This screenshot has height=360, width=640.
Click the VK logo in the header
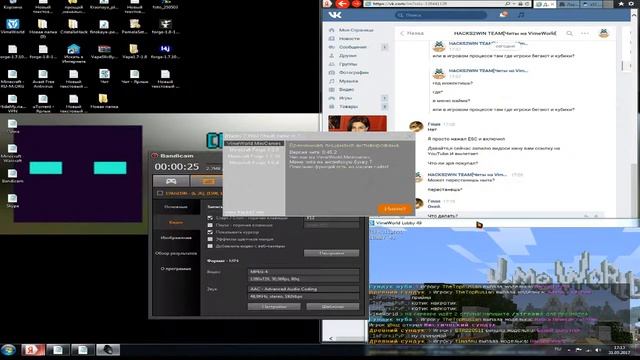(x=335, y=15)
